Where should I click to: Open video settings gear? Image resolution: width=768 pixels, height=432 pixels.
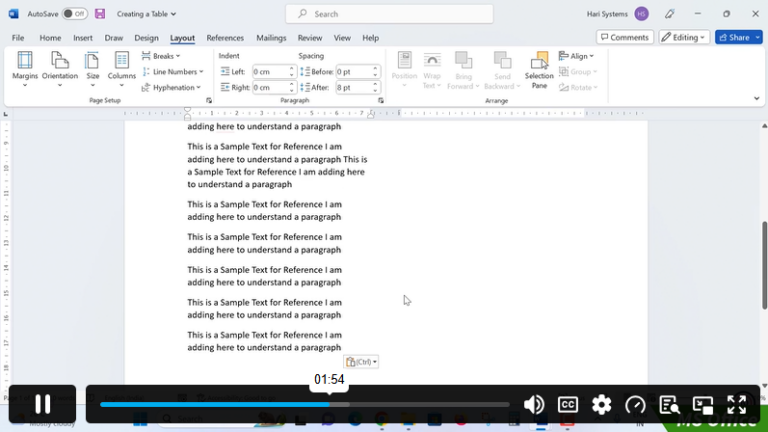pyautogui.click(x=601, y=405)
